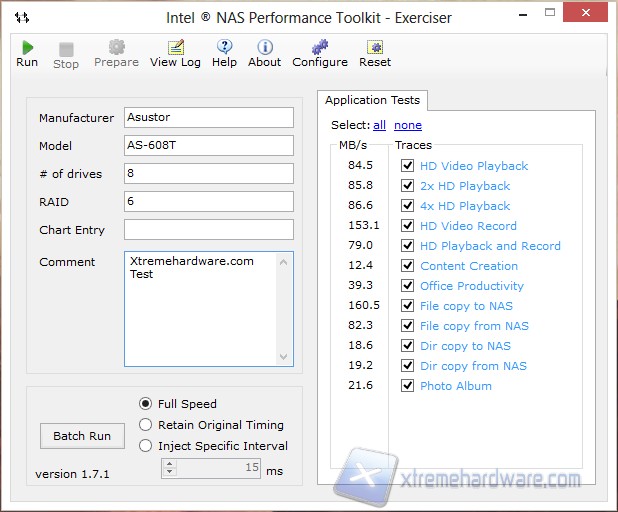Open Configure settings in toolbar
Viewport: 618px width, 512px height.
coord(319,48)
